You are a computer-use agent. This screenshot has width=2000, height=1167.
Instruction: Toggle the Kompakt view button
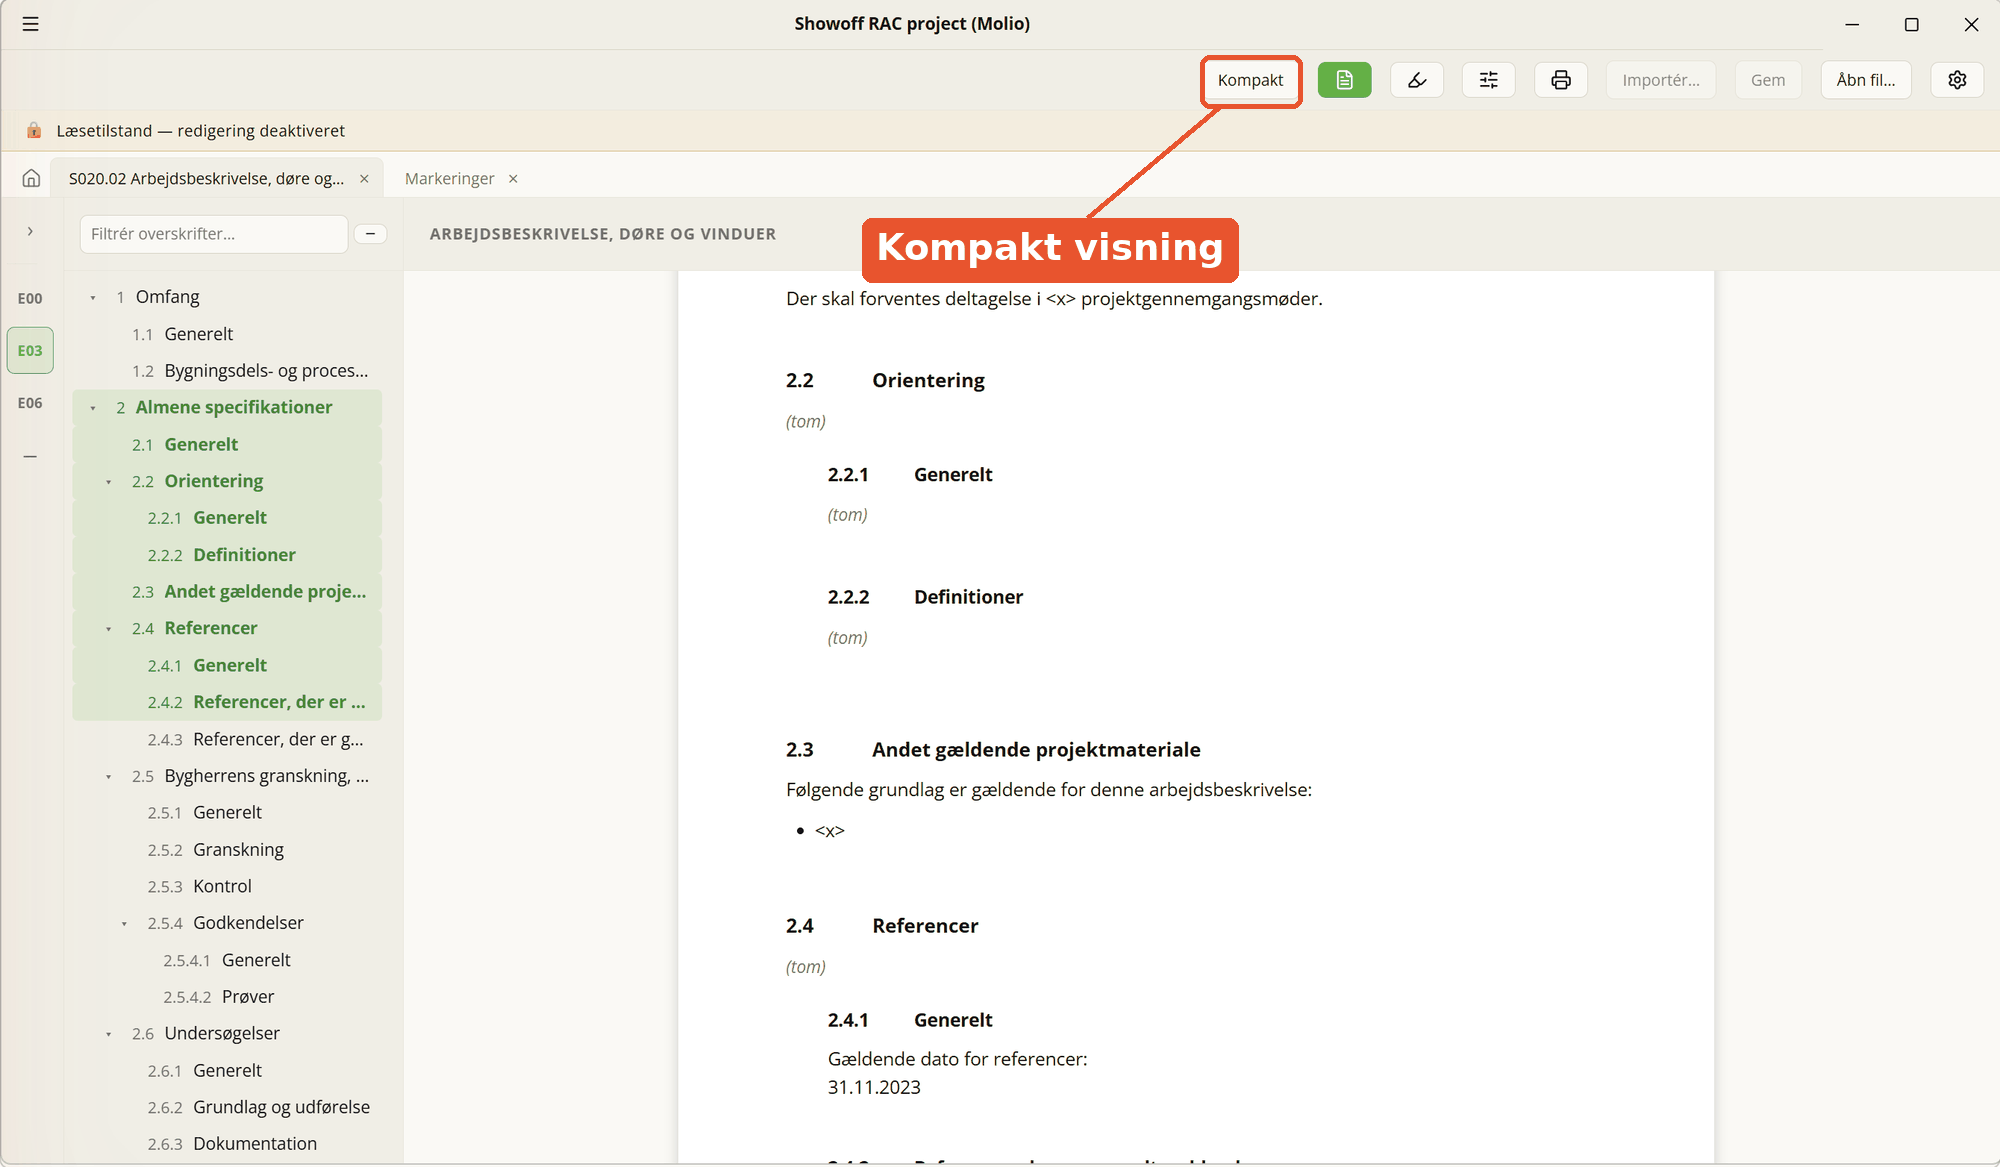1250,80
